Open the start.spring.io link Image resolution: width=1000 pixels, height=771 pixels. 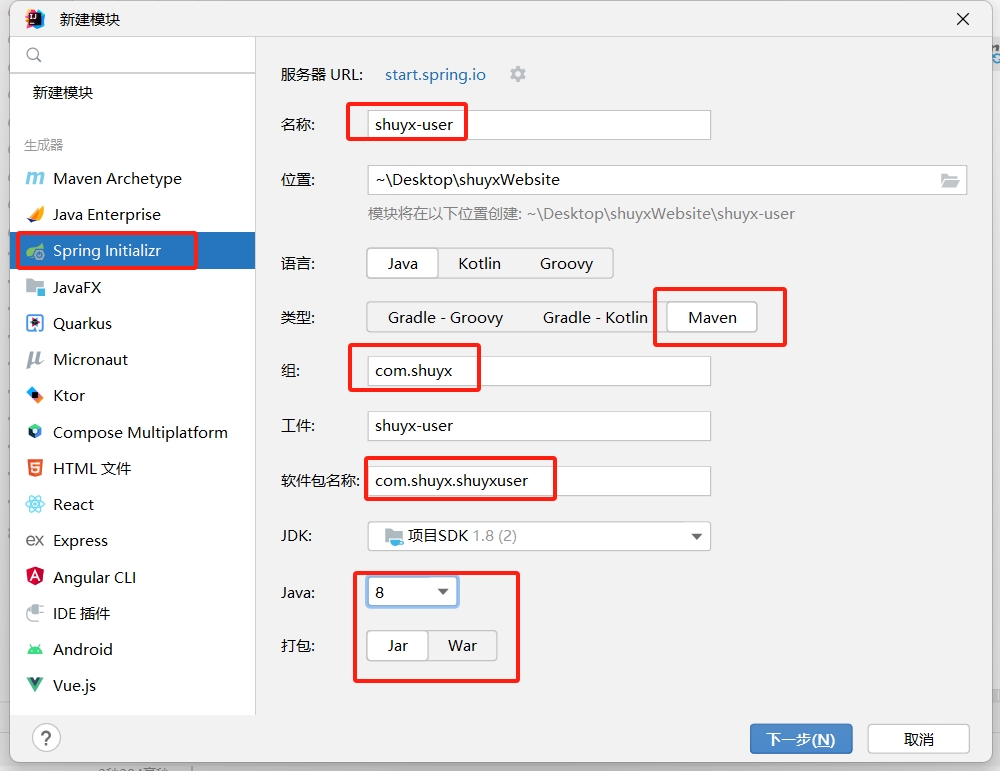[x=434, y=73]
